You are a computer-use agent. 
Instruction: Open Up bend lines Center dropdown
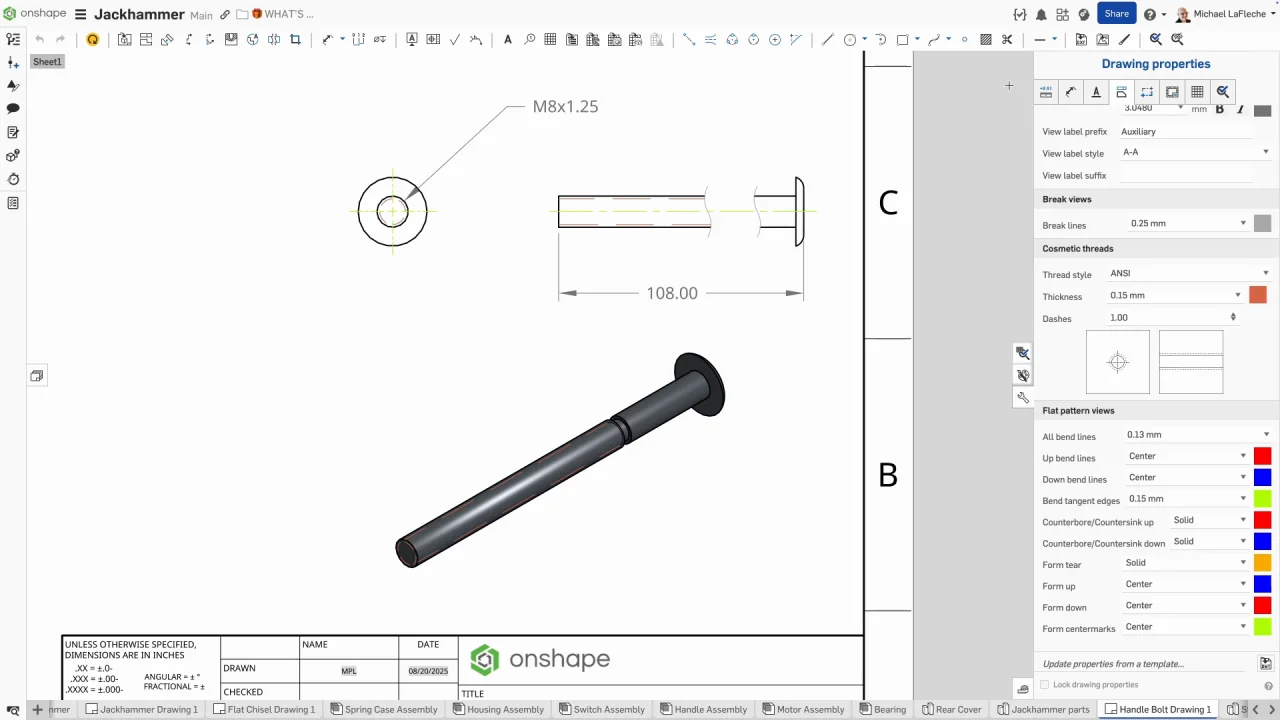[1186, 456]
